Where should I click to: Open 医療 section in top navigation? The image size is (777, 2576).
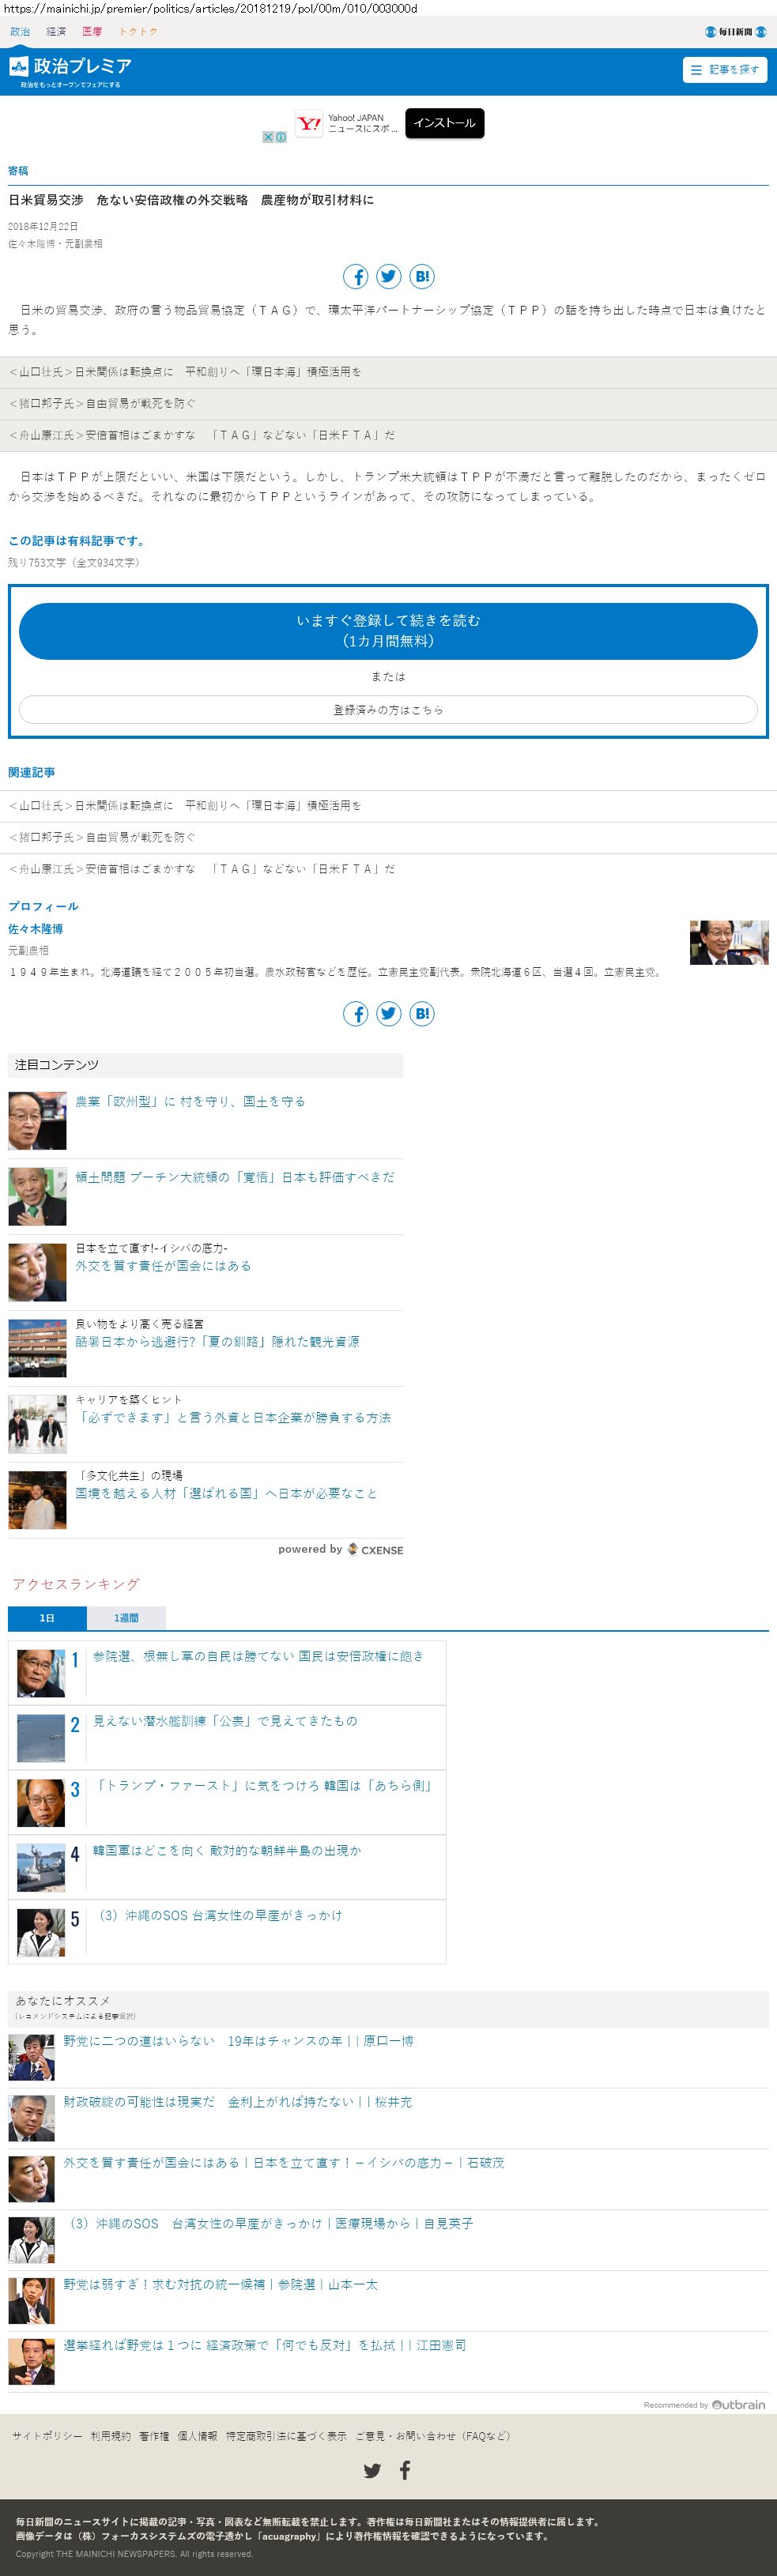pyautogui.click(x=92, y=32)
